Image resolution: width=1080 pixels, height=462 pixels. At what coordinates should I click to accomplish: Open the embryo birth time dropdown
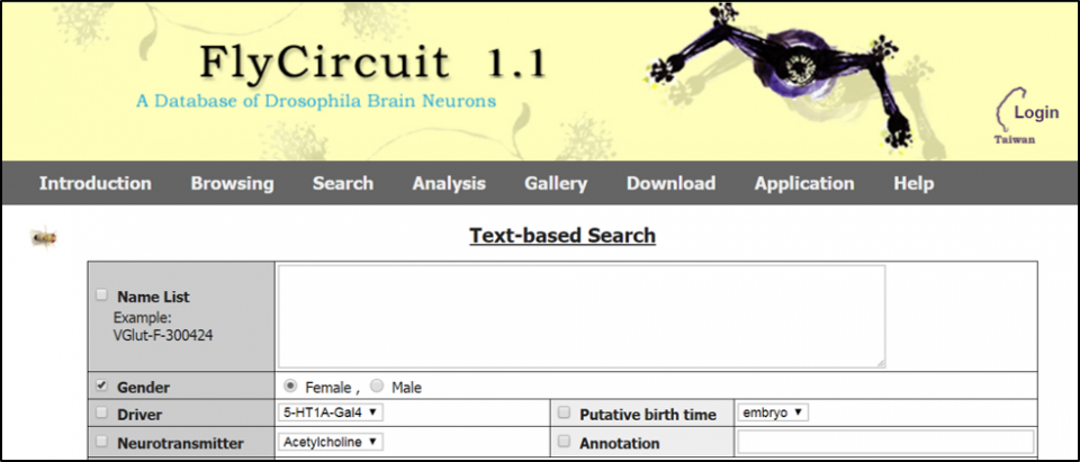tap(772, 412)
